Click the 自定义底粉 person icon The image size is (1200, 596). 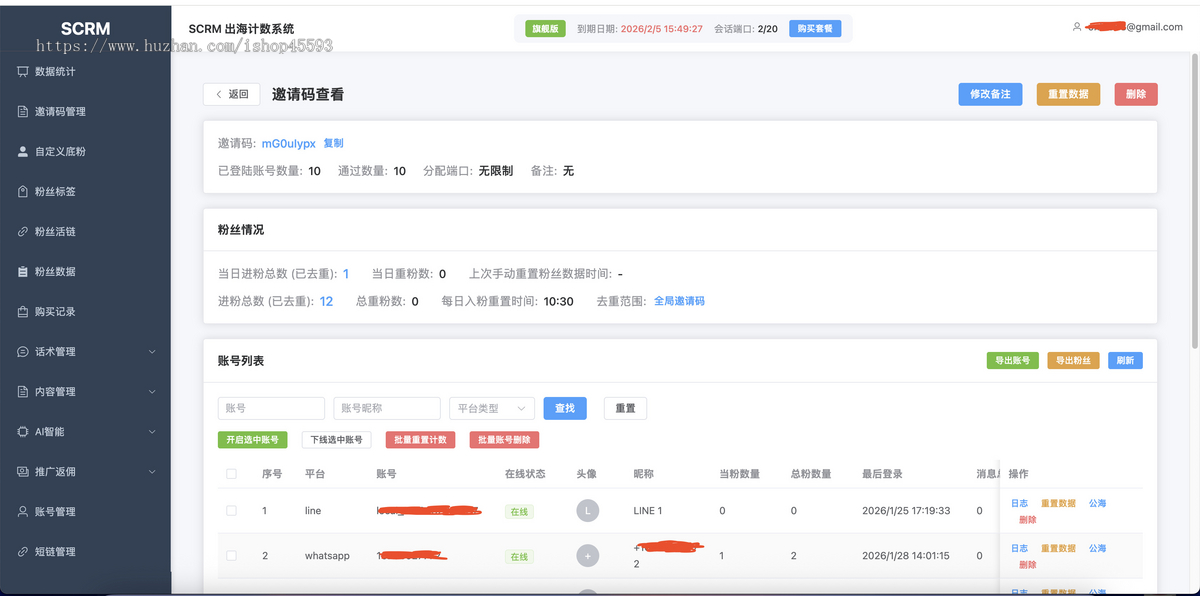point(23,152)
